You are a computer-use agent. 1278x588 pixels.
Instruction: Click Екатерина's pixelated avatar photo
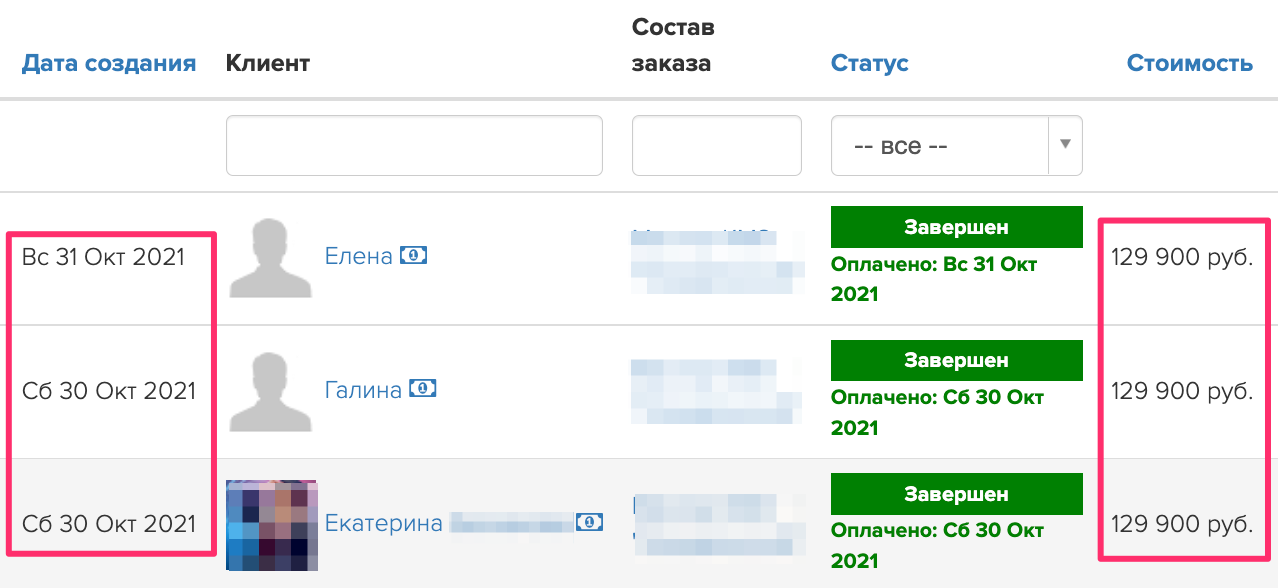pos(271,525)
